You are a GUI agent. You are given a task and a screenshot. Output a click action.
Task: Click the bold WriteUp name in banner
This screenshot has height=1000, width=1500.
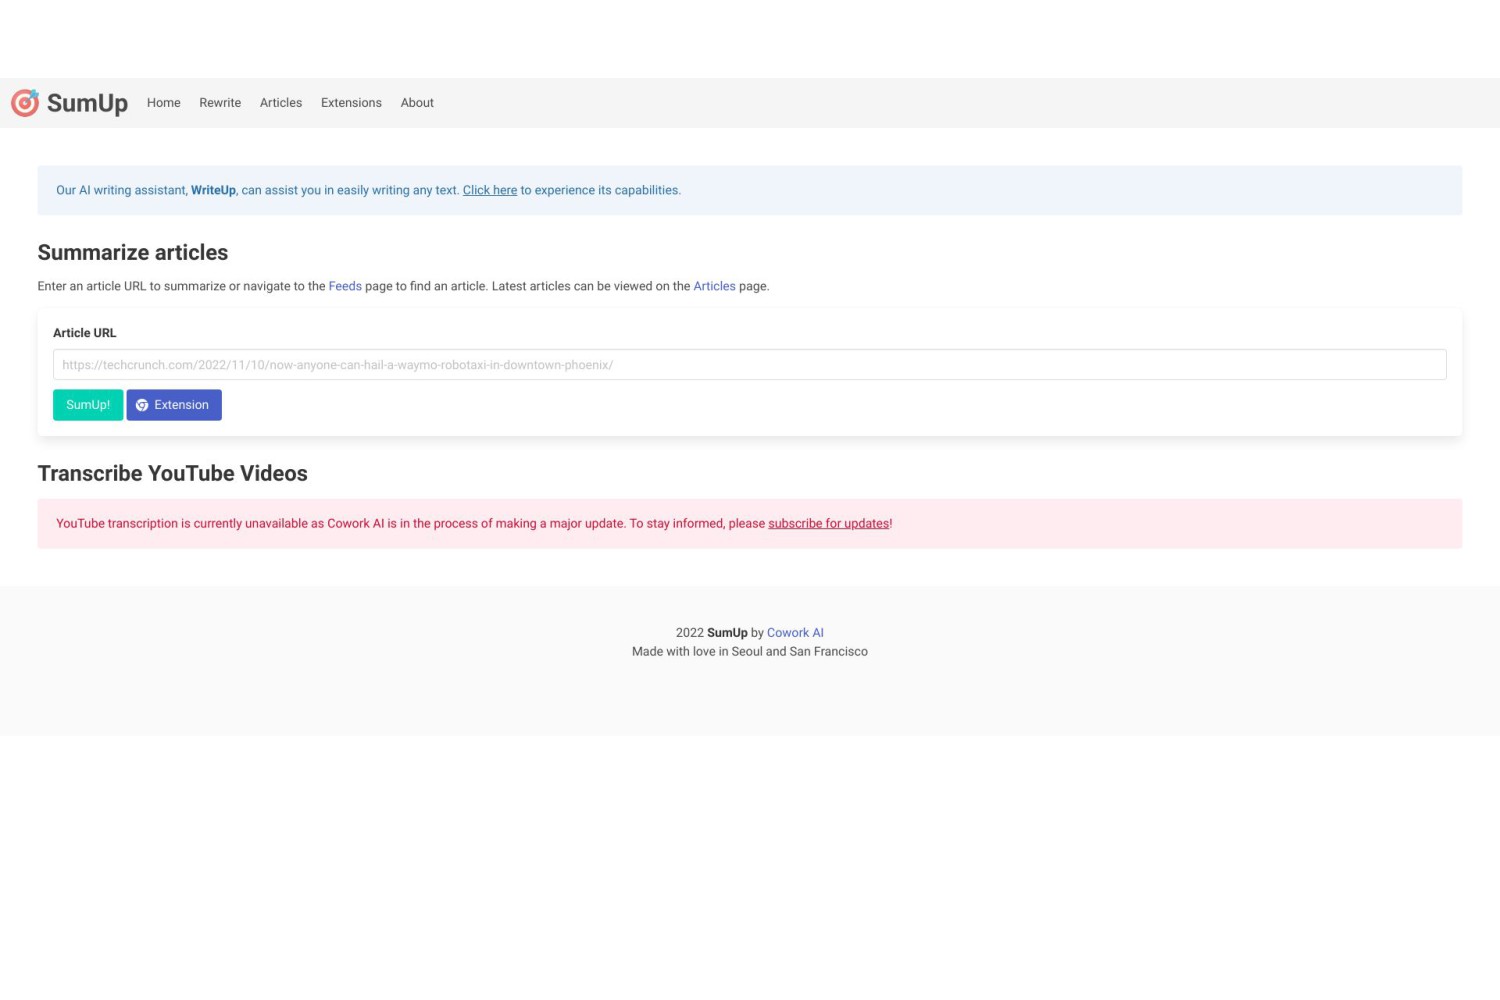pos(213,190)
